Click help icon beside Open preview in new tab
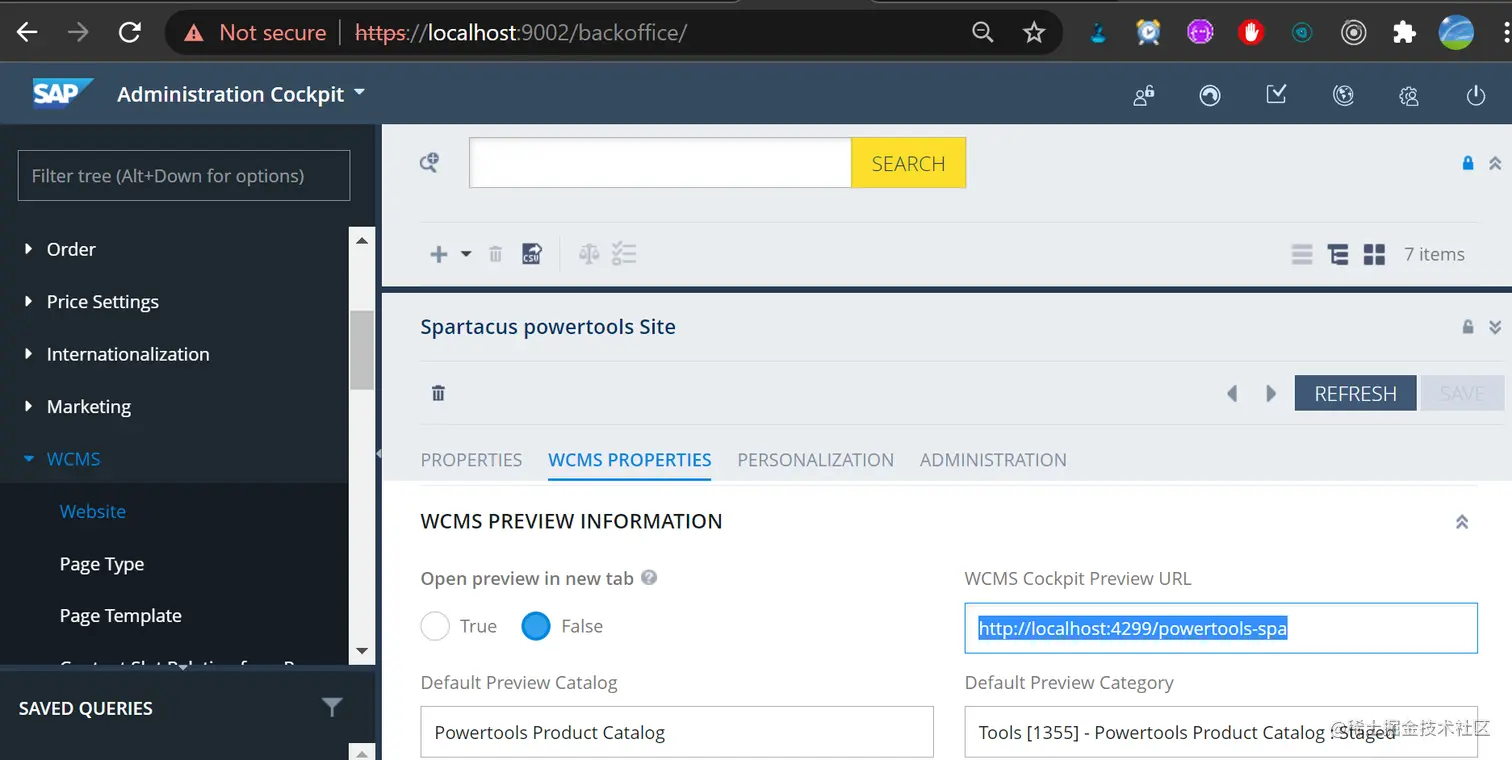1512x760 pixels. click(649, 577)
